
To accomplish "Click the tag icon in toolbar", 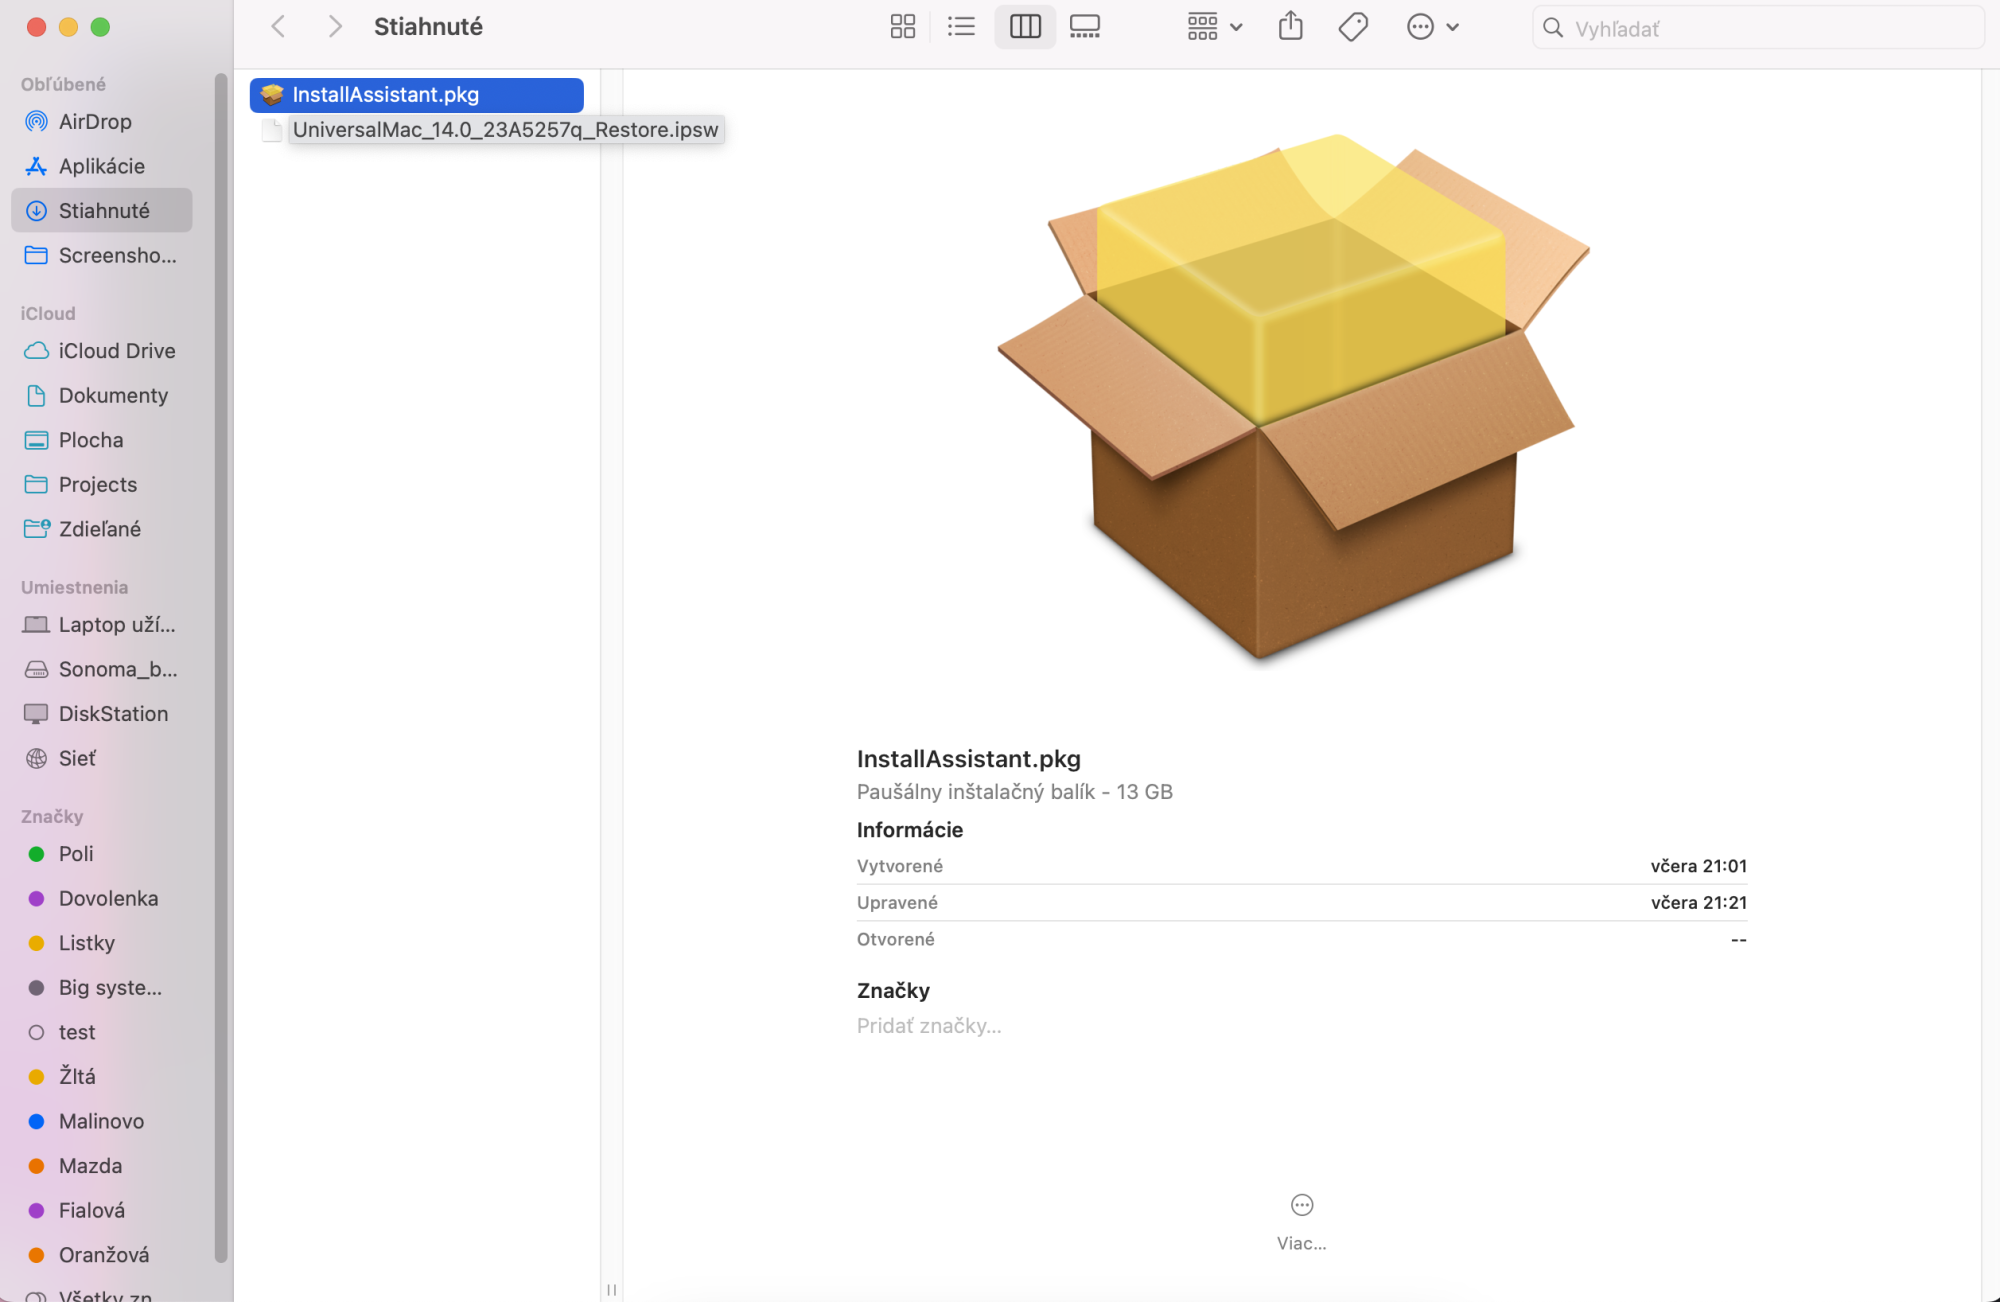I will (1352, 27).
